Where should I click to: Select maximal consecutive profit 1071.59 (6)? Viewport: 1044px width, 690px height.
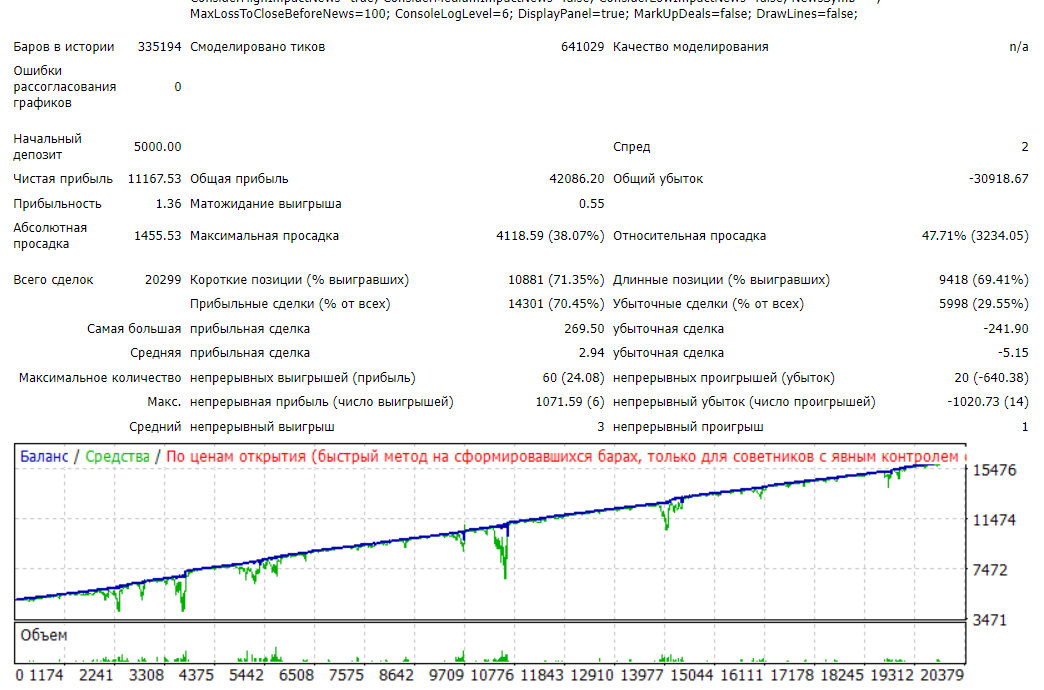pyautogui.click(x=570, y=402)
